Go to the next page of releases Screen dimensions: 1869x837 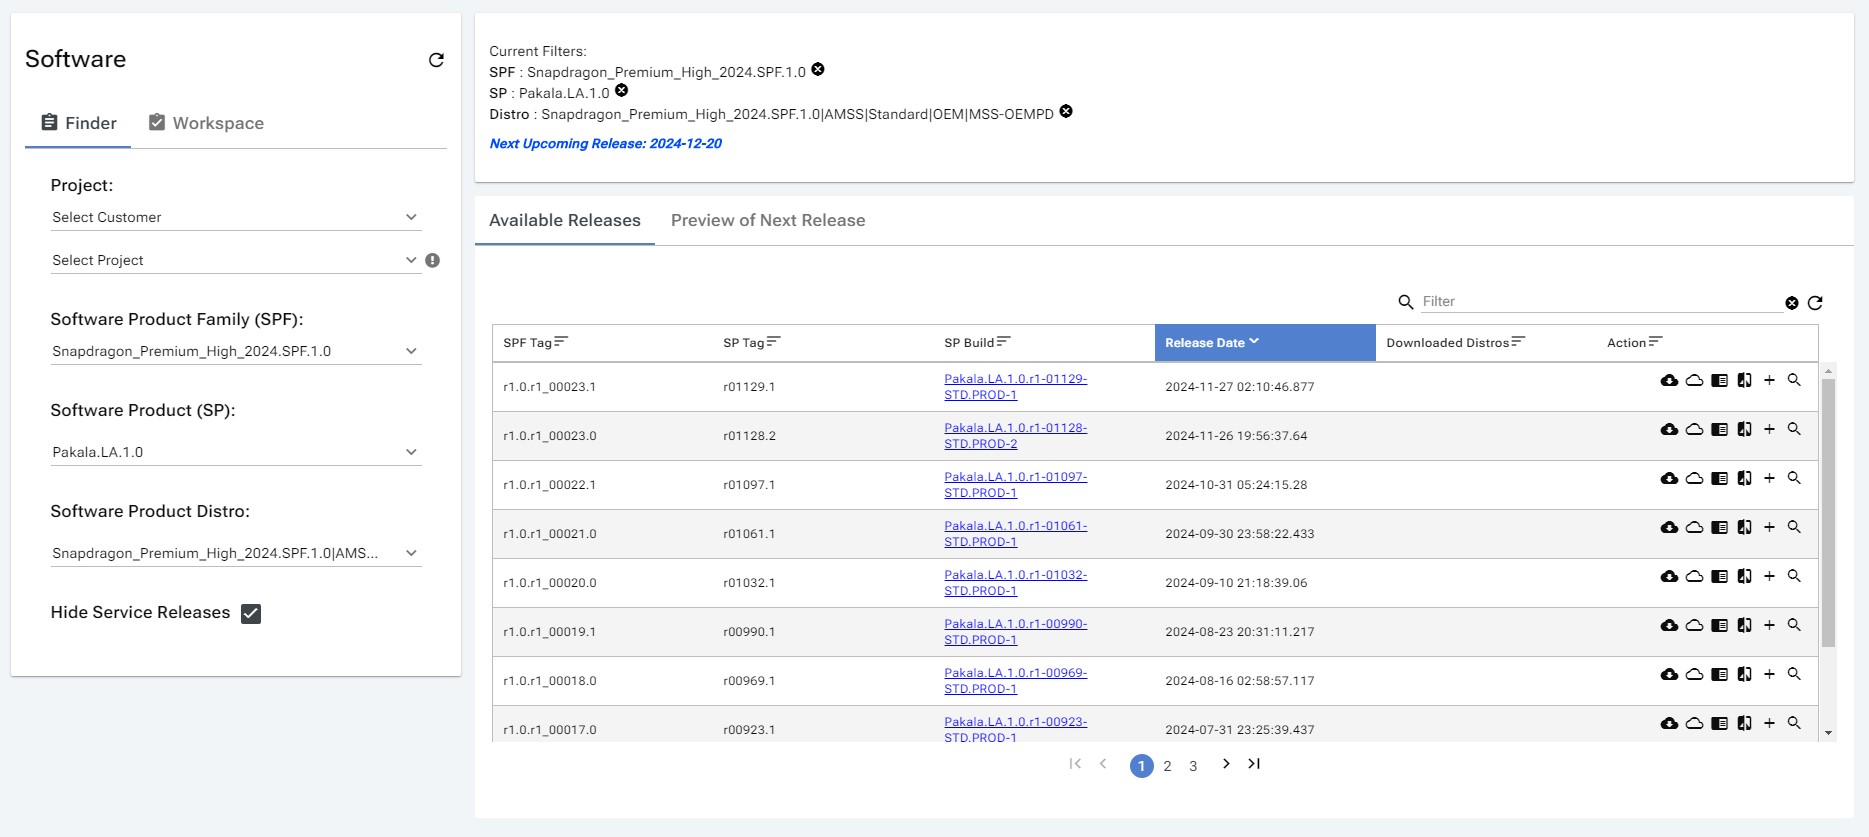pos(1226,764)
